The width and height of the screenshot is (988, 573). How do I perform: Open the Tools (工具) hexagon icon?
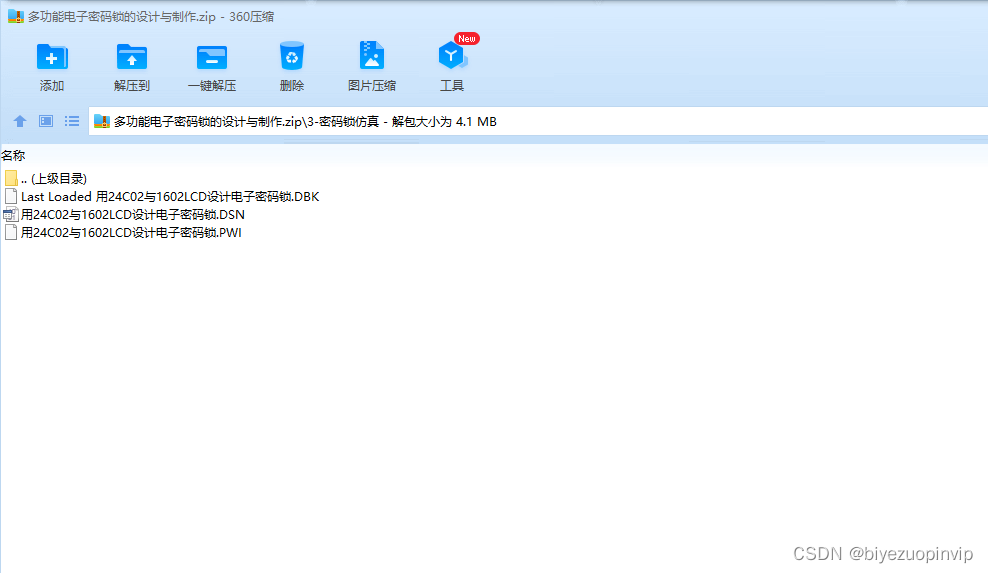[452, 56]
